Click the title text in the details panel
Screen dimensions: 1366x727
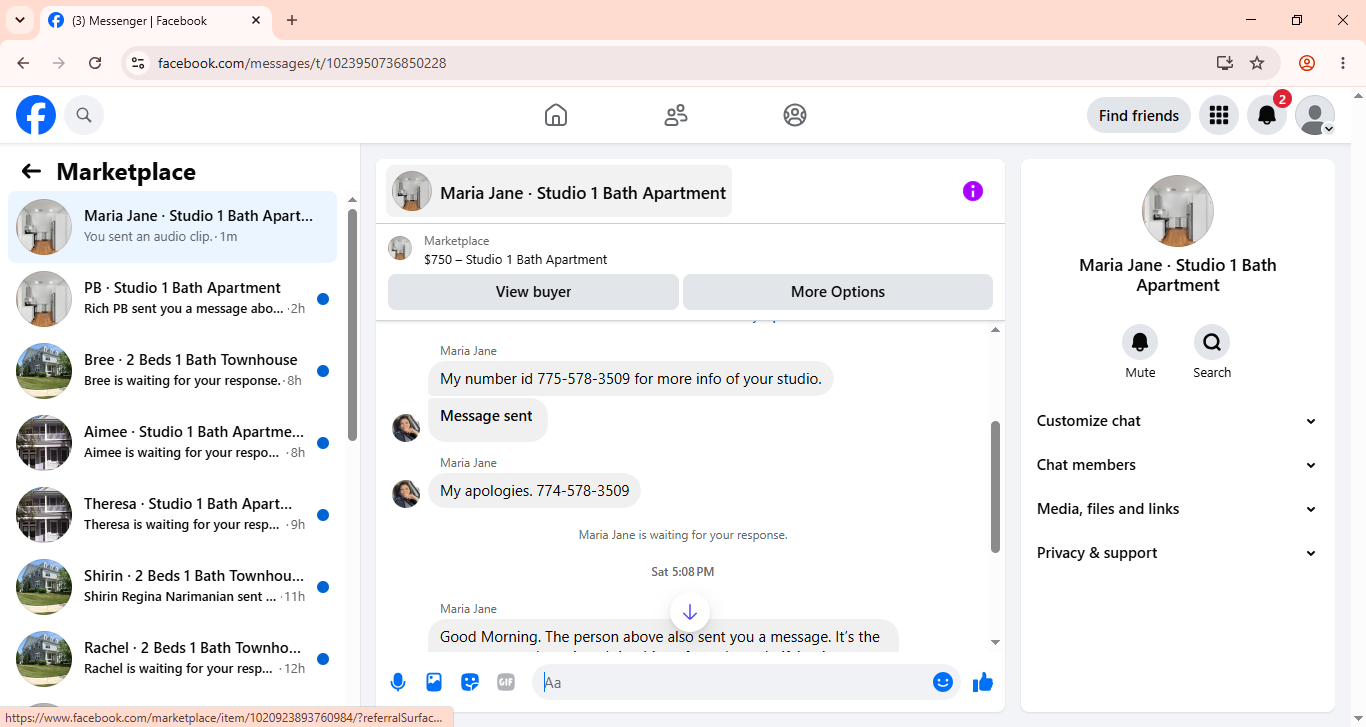(1178, 275)
